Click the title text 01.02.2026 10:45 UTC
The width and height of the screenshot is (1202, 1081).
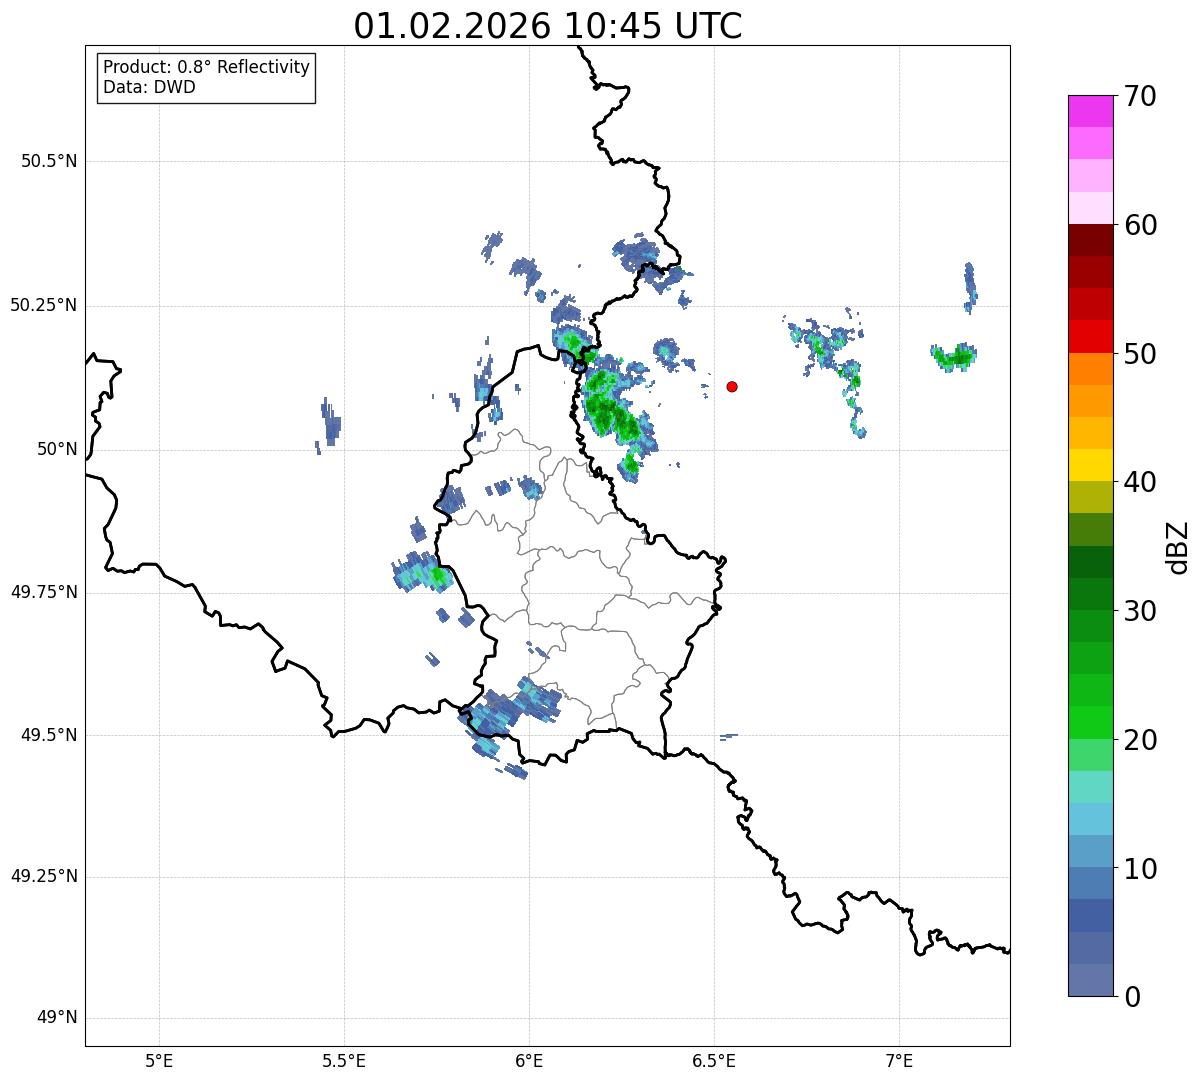pos(548,26)
